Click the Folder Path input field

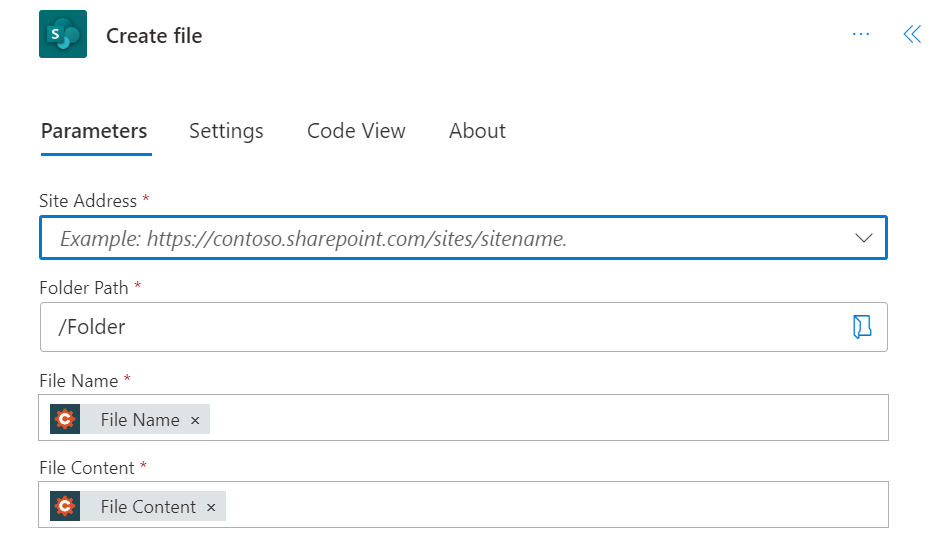464,327
